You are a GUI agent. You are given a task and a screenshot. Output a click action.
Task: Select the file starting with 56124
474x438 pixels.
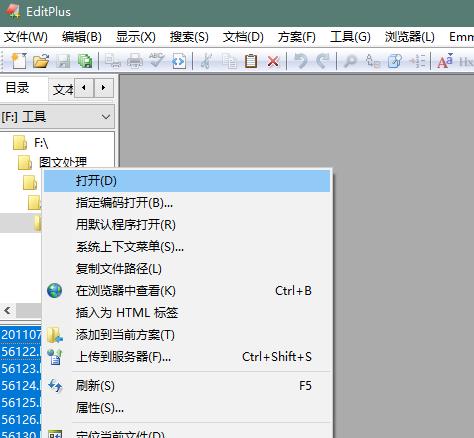pyautogui.click(x=21, y=386)
